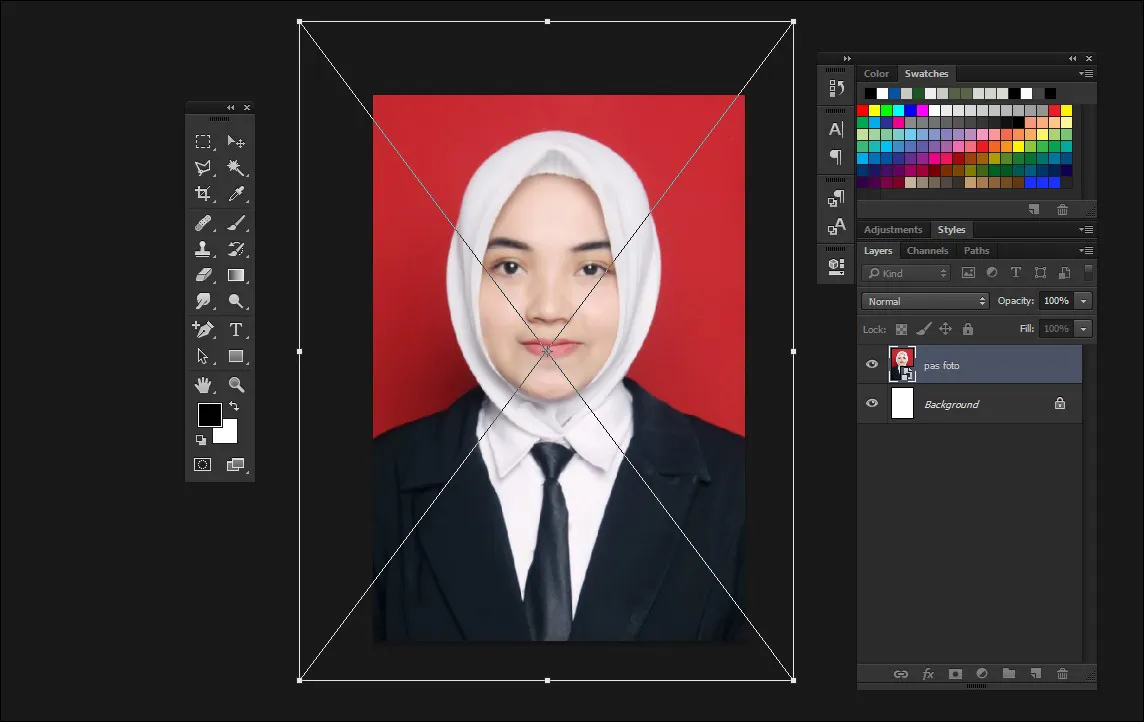Pick the Zoom tool
Screen dimensions: 1144x722
point(236,384)
